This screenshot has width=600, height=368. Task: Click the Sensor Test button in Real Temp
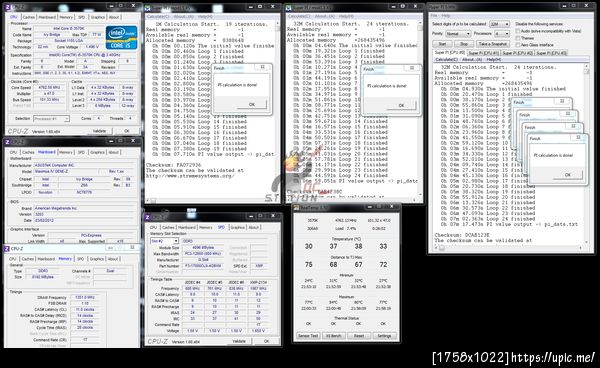pos(308,336)
